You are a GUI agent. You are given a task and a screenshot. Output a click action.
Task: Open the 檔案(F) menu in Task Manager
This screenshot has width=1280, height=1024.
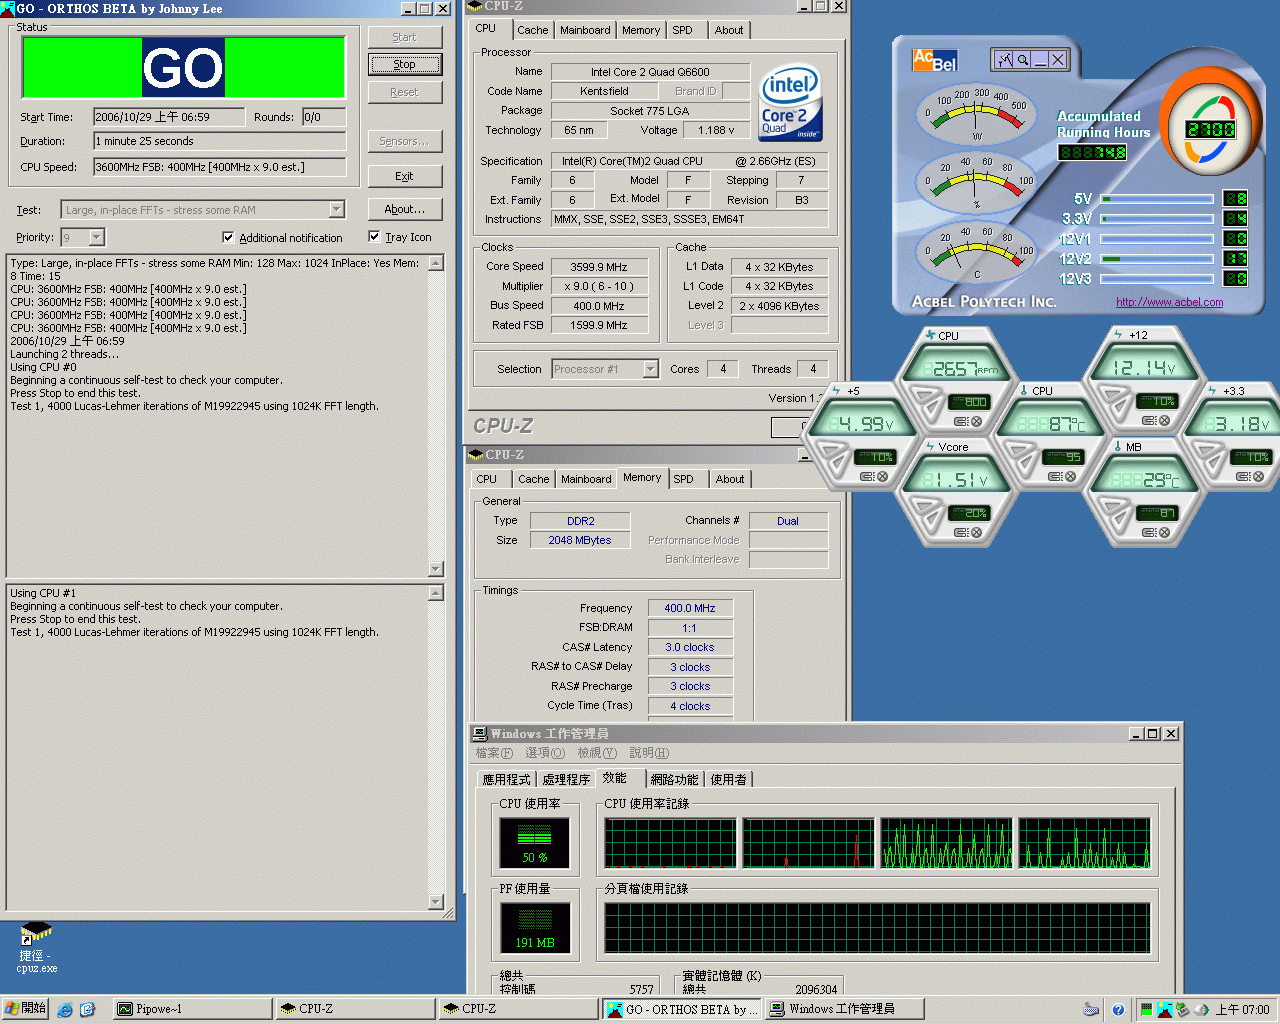click(x=494, y=753)
